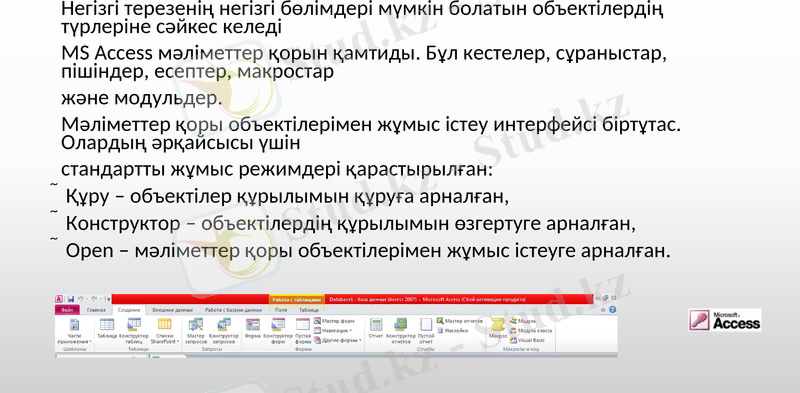Save using the quick access floppy icon
Image resolution: width=800 pixels, height=393 pixels.
pos(70,299)
